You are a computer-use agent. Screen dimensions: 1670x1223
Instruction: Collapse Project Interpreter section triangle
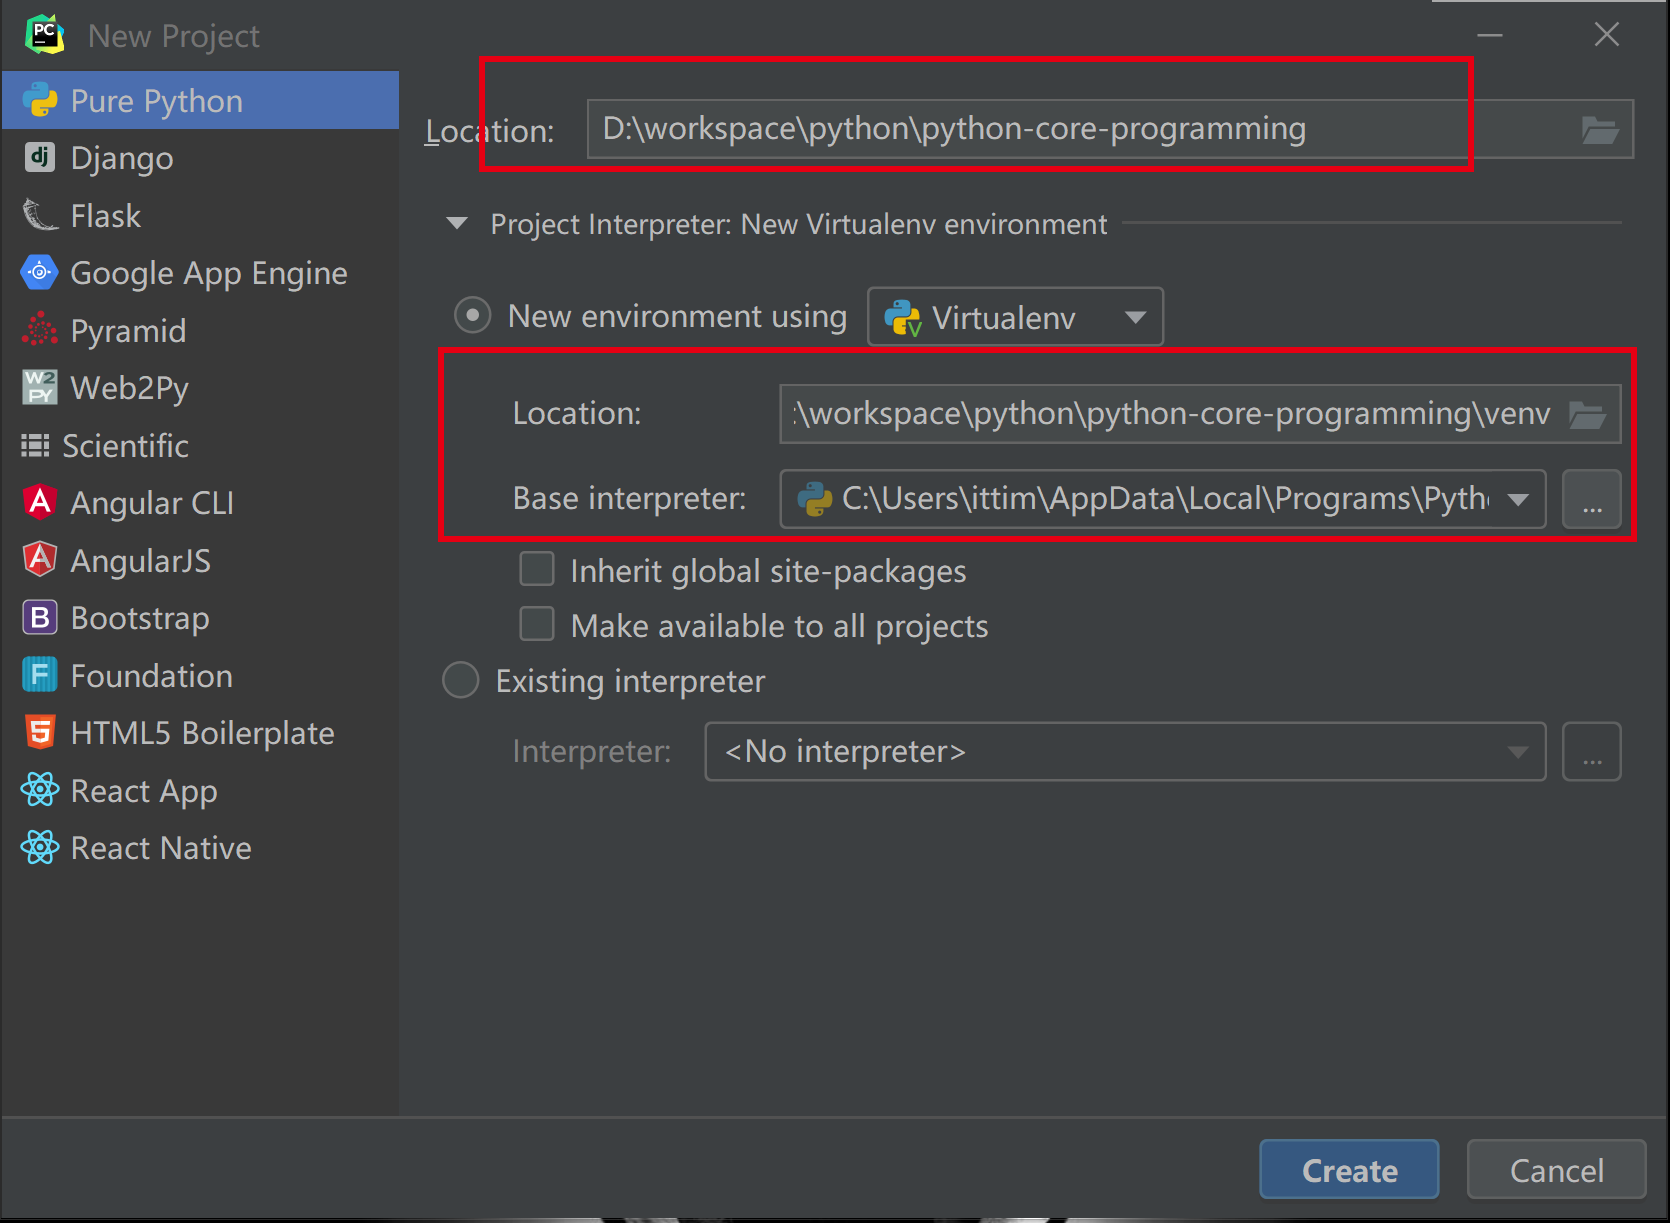point(457,223)
